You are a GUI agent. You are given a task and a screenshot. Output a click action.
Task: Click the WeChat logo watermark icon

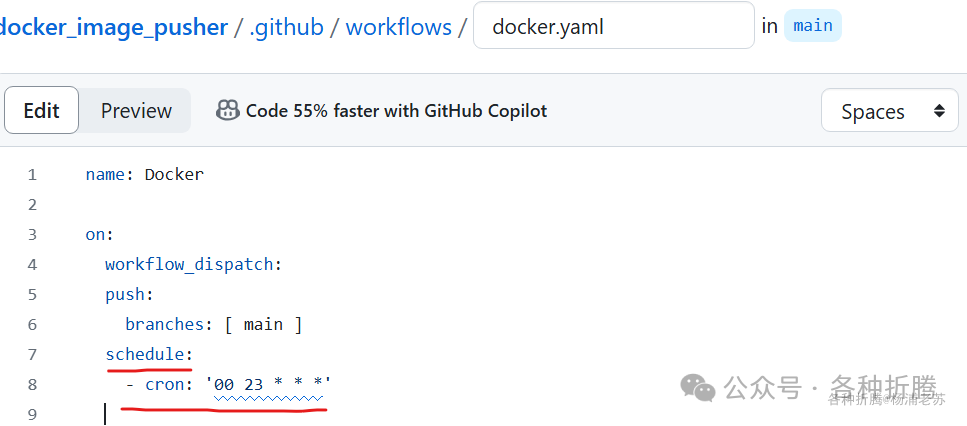[697, 388]
